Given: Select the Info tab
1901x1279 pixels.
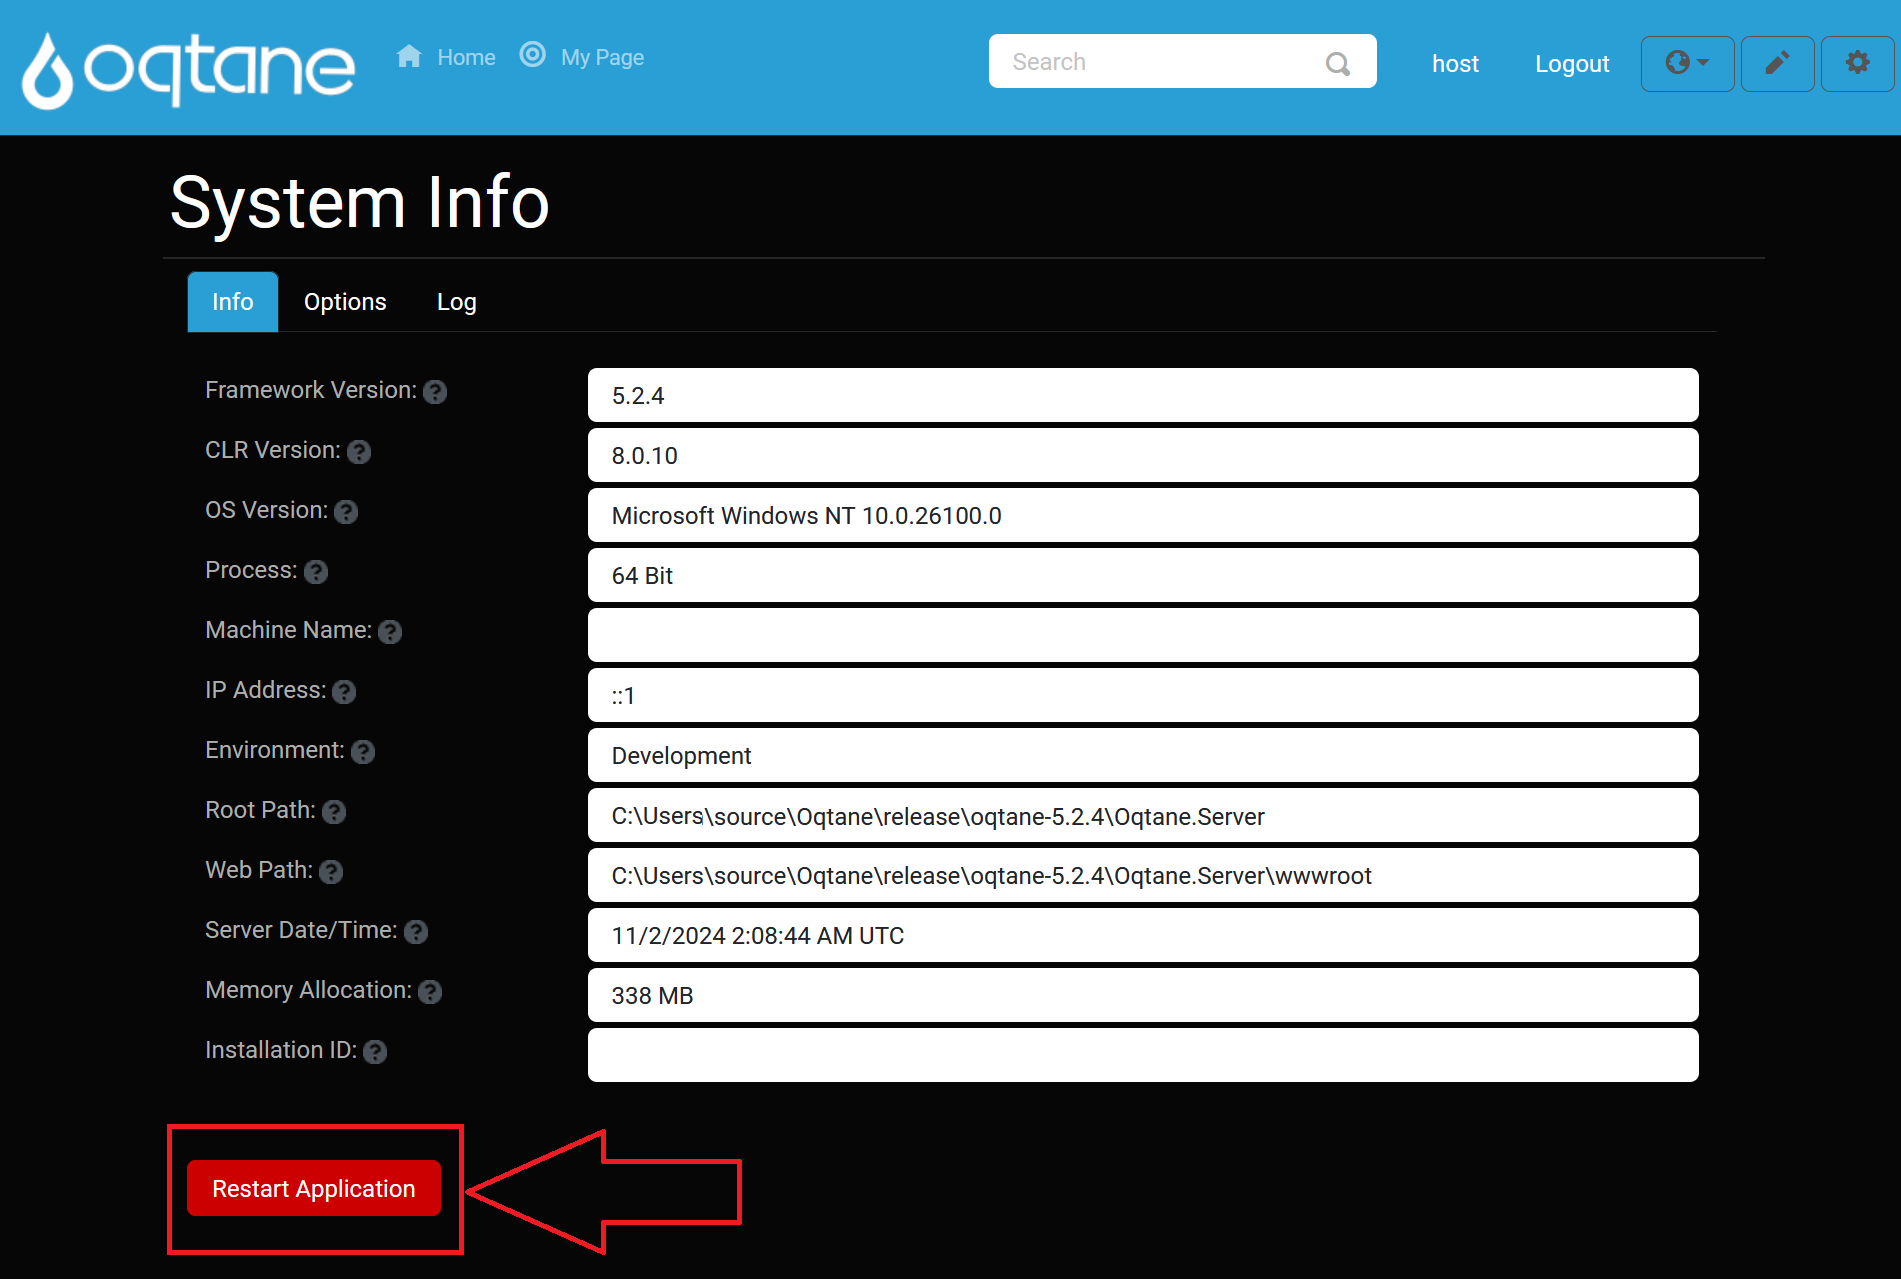Looking at the screenshot, I should (x=233, y=302).
